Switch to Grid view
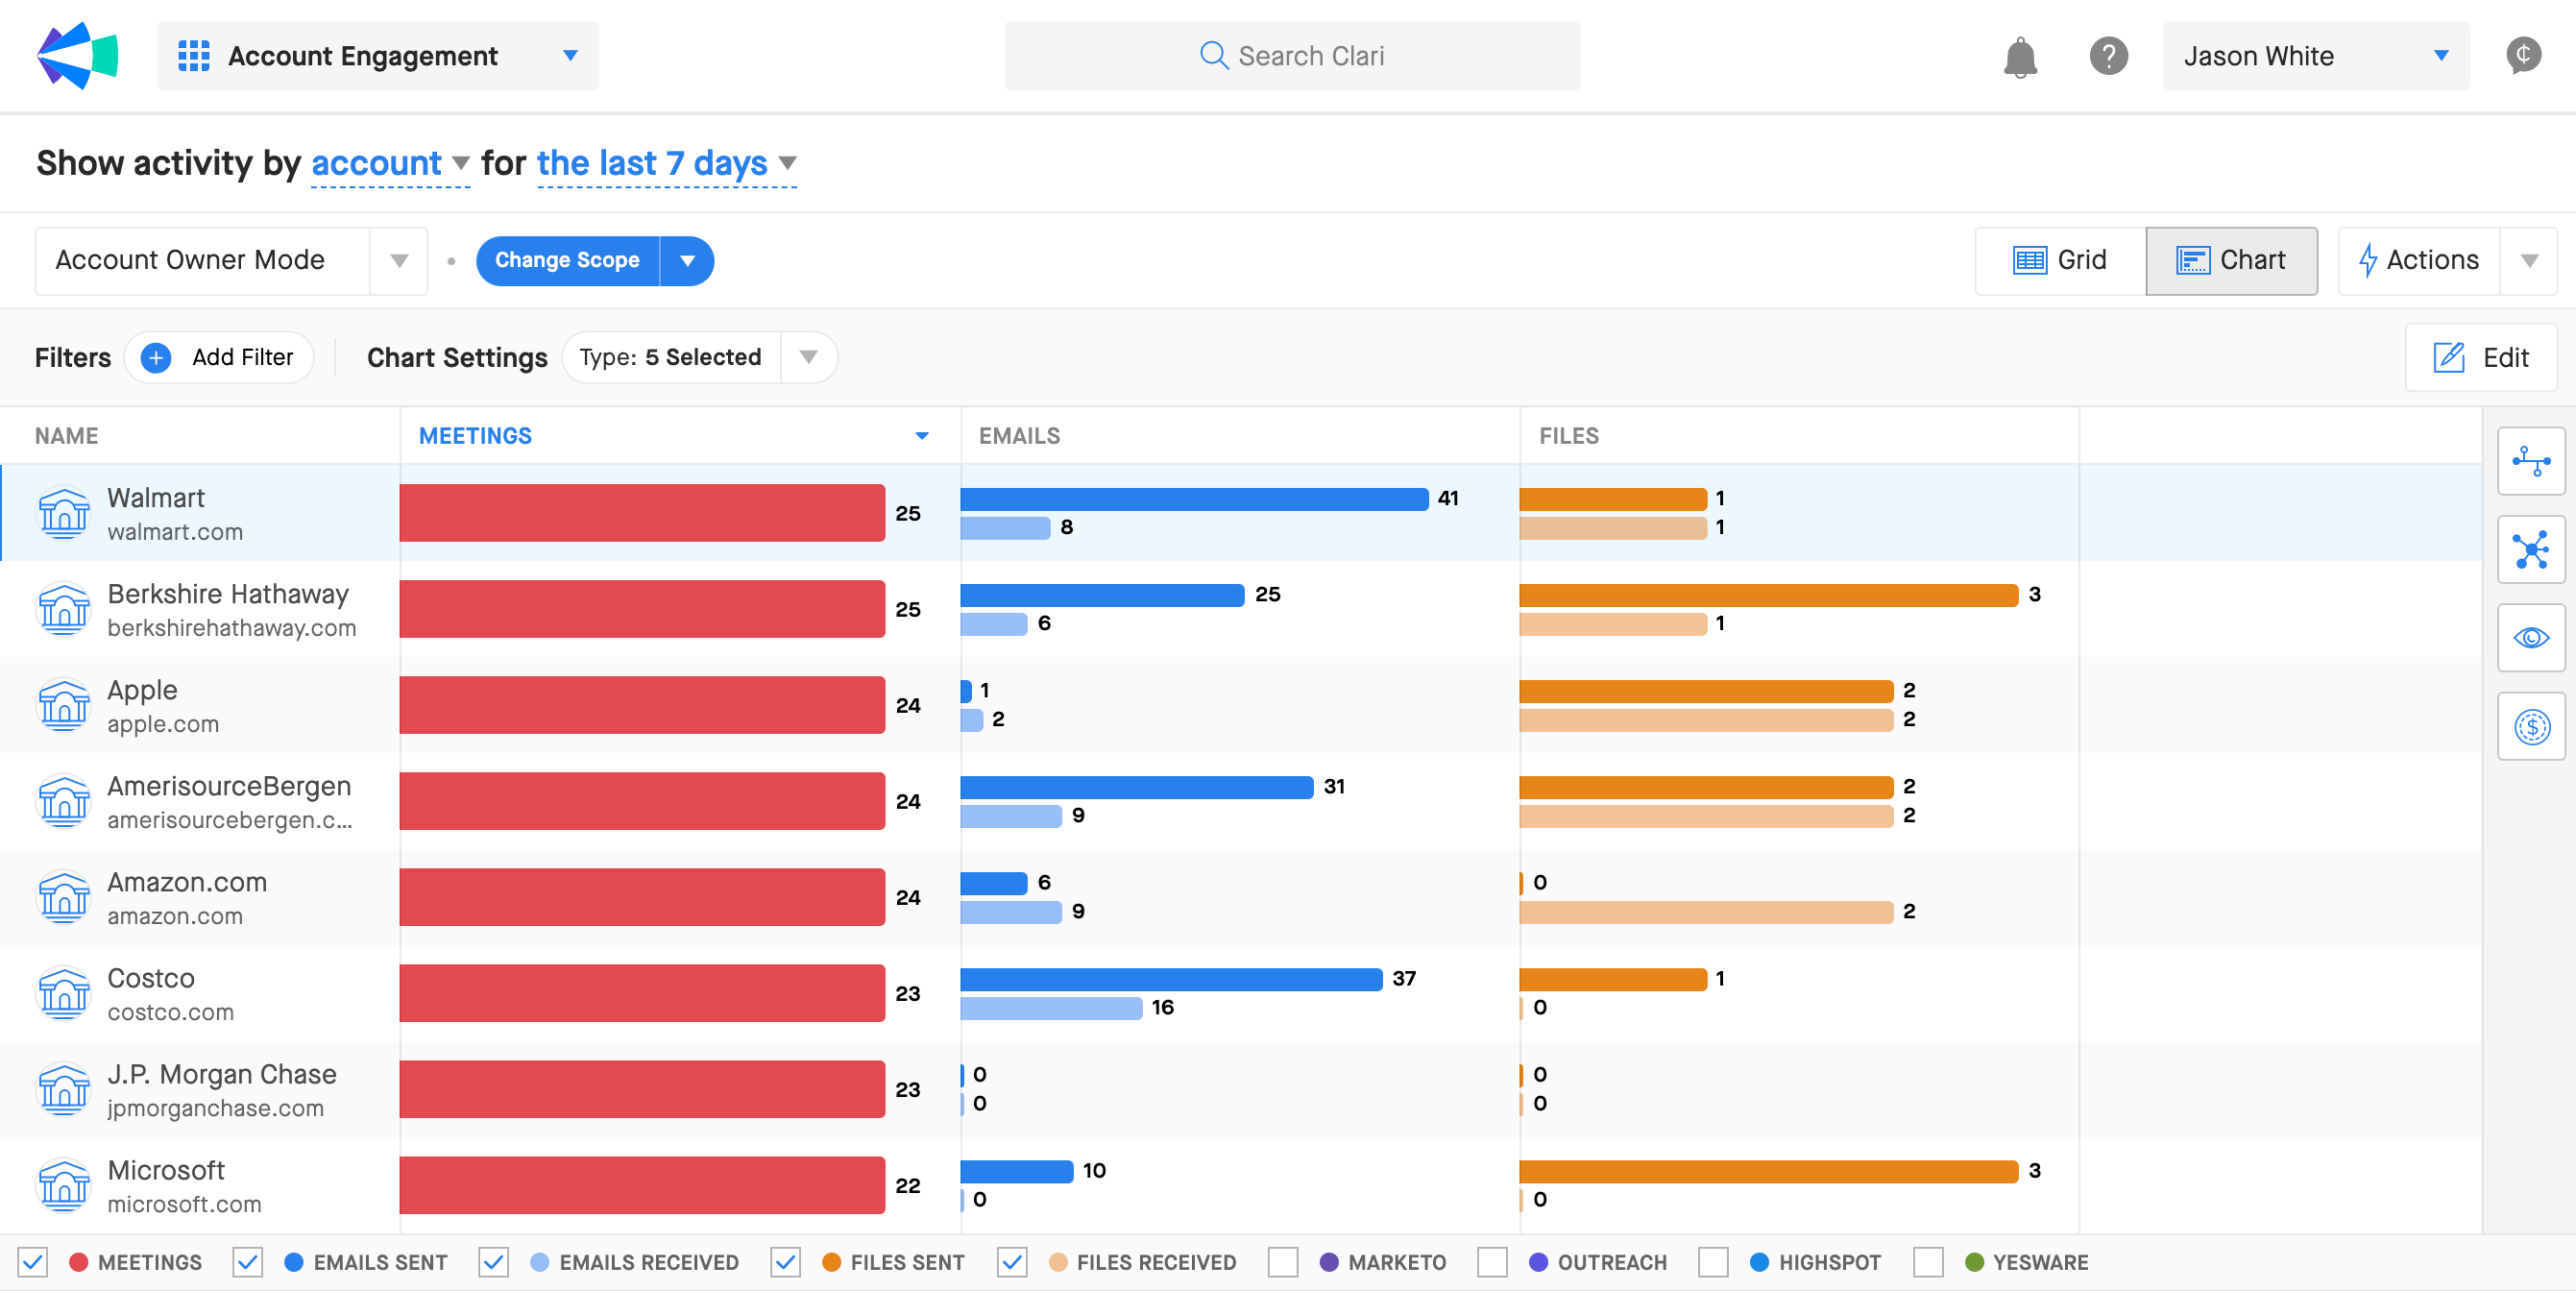 (x=2060, y=260)
